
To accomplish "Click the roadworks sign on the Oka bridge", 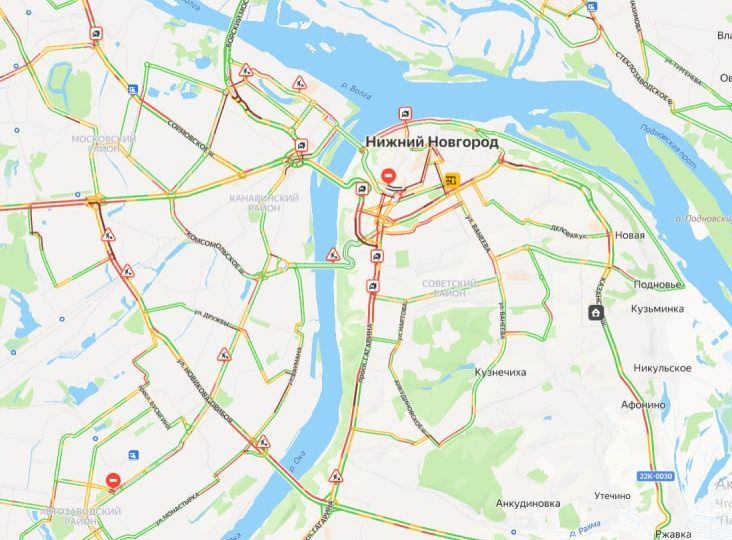I will click(332, 255).
